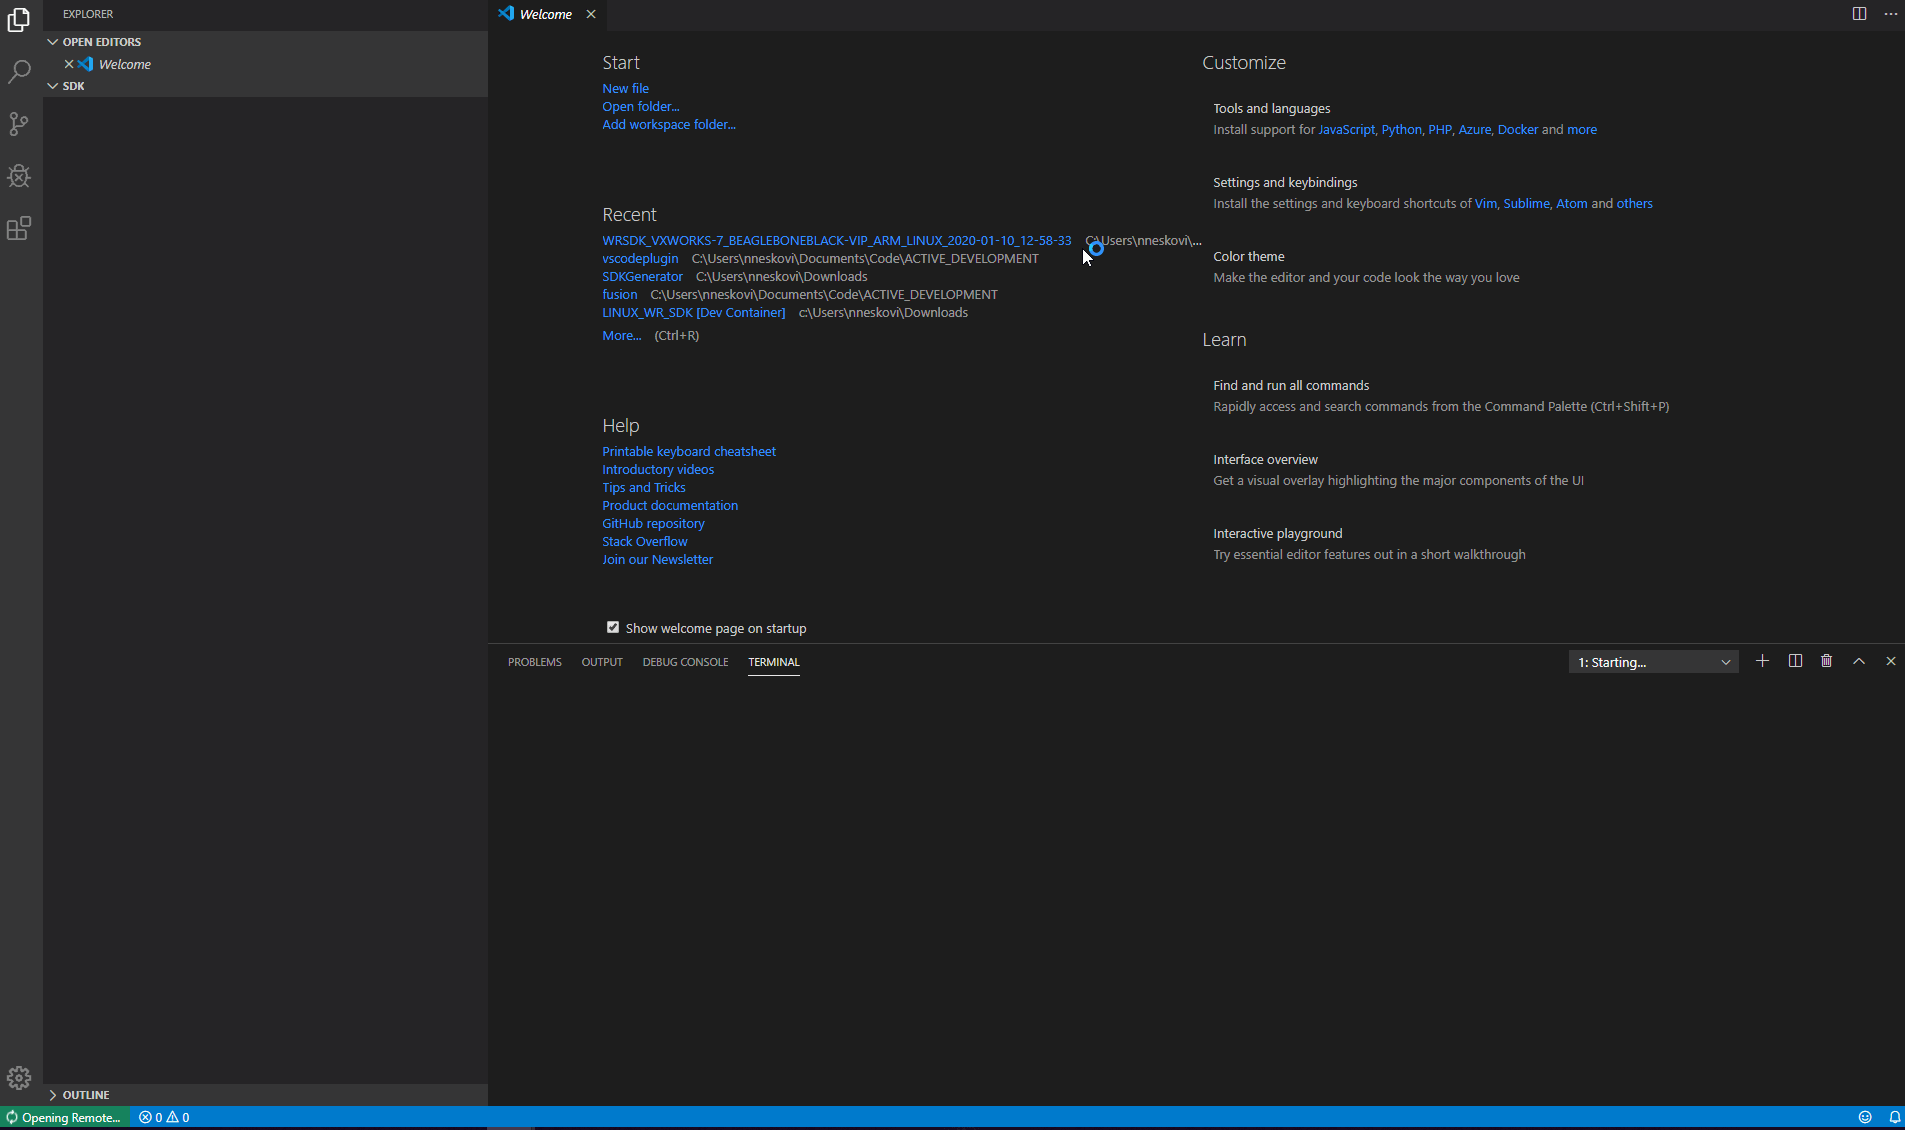Viewport: 1905px width, 1130px height.
Task: Click Join our Newsletter link
Action: (657, 559)
